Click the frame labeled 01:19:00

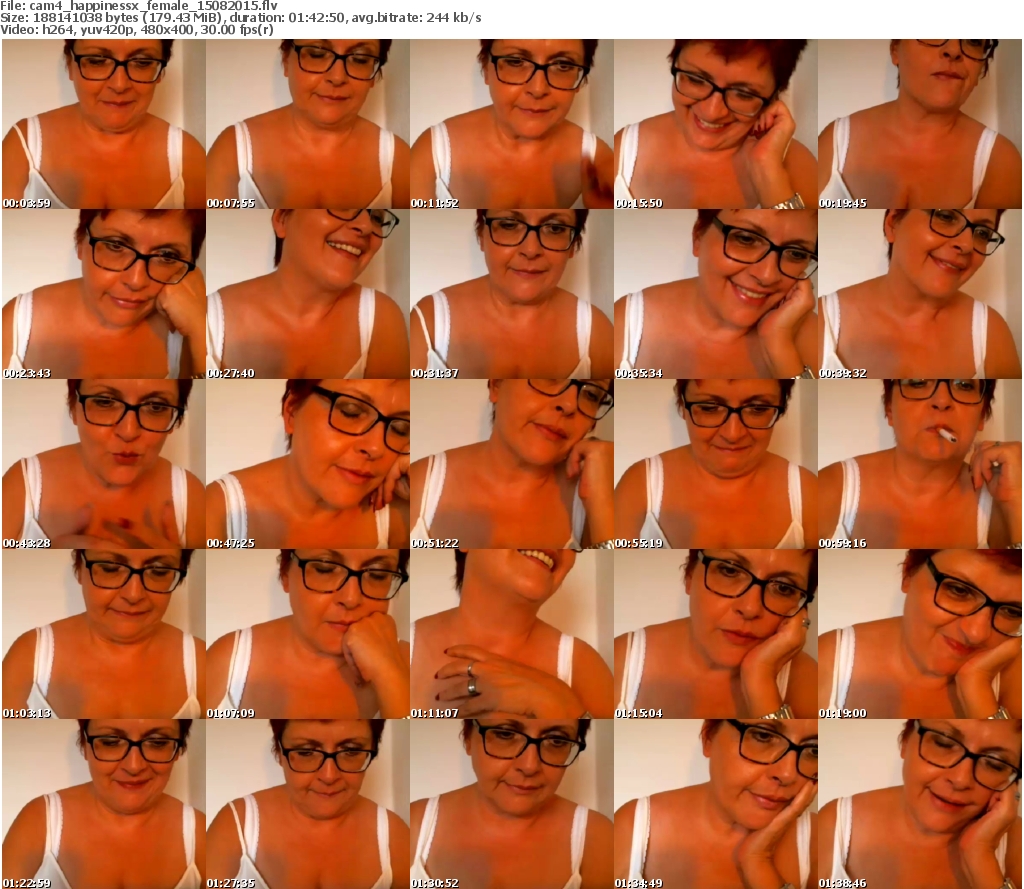pos(920,634)
